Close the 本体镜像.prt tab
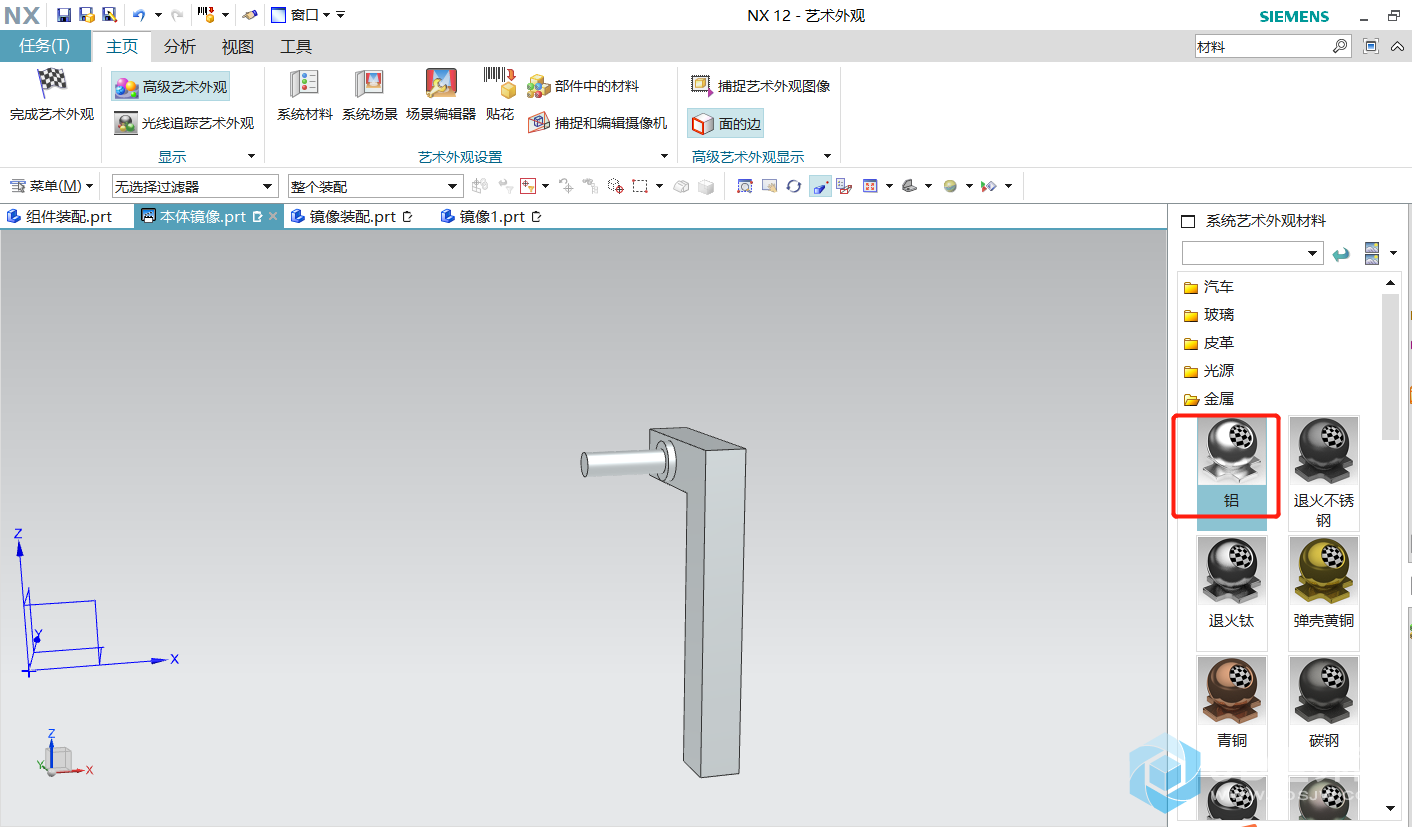This screenshot has height=827, width=1412. (273, 216)
